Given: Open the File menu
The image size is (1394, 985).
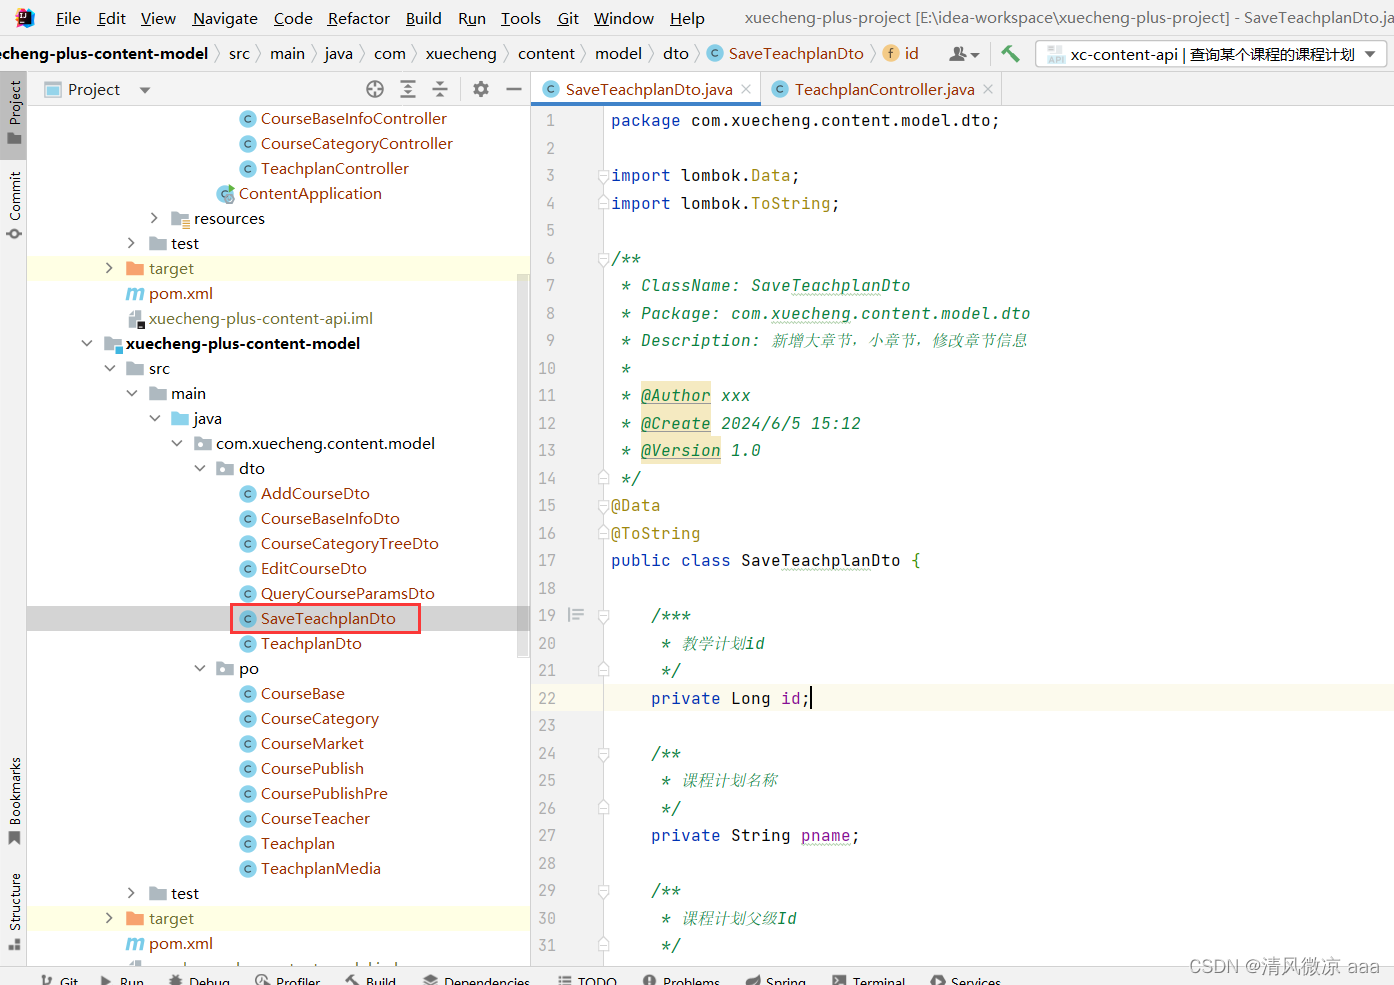Looking at the screenshot, I should [x=68, y=18].
